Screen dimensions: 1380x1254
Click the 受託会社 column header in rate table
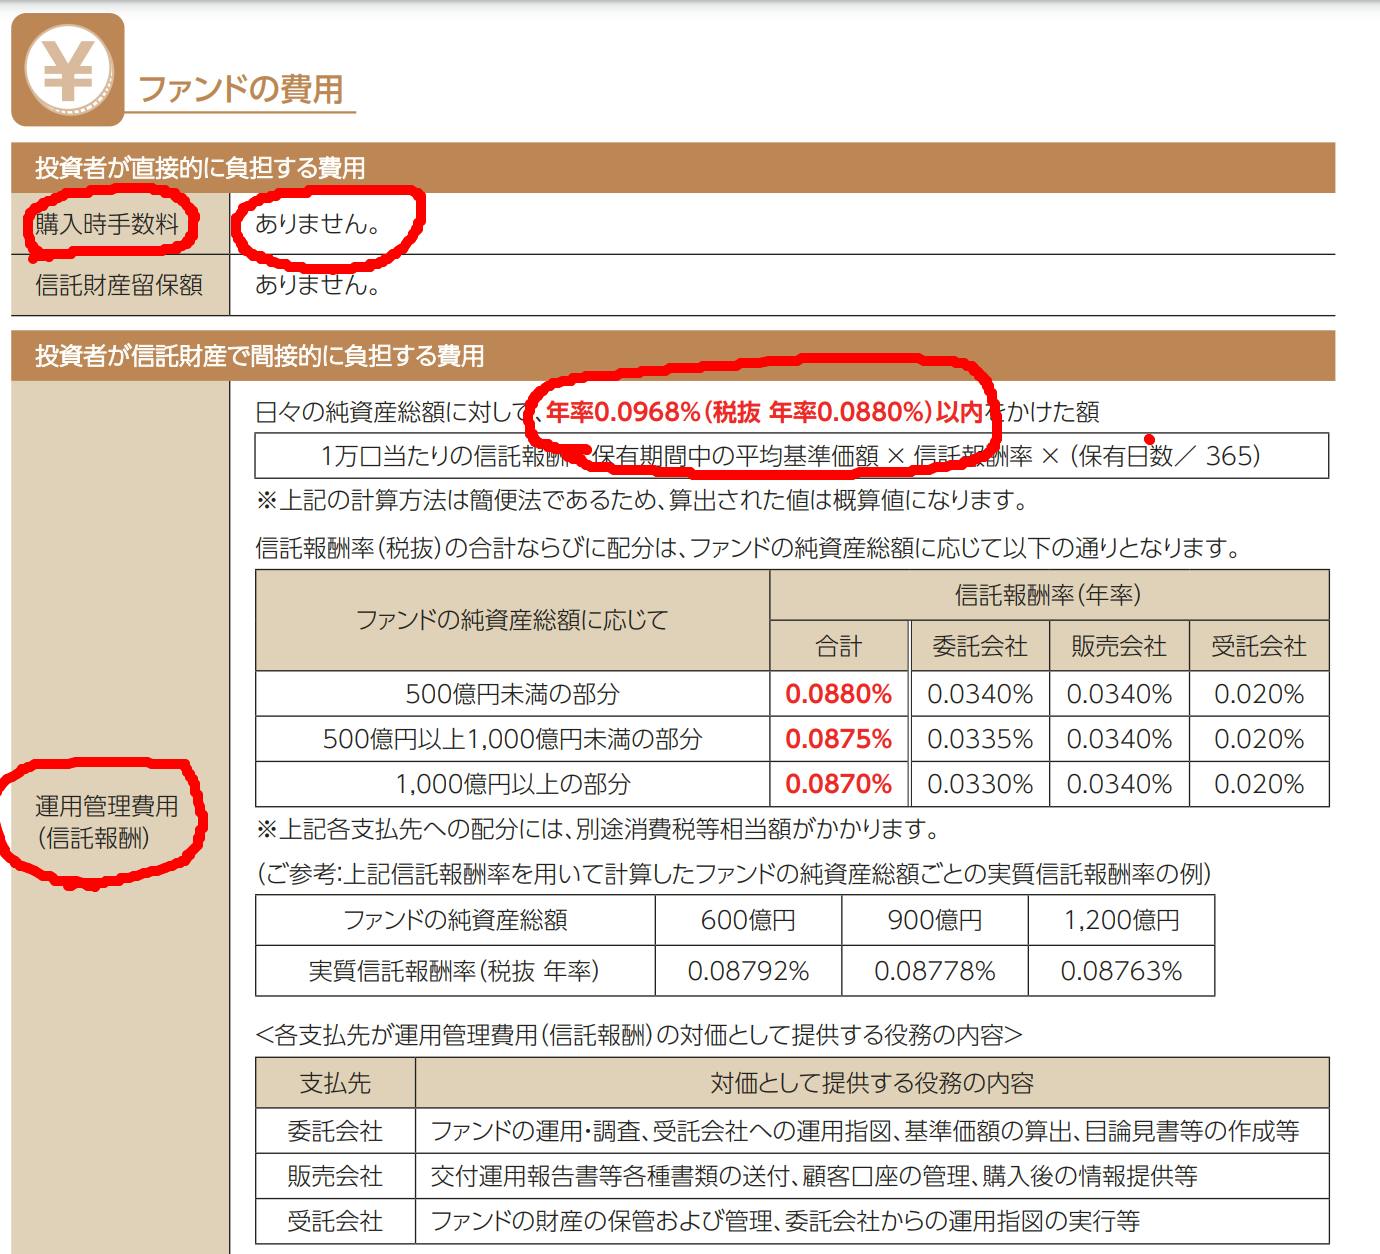point(1259,646)
